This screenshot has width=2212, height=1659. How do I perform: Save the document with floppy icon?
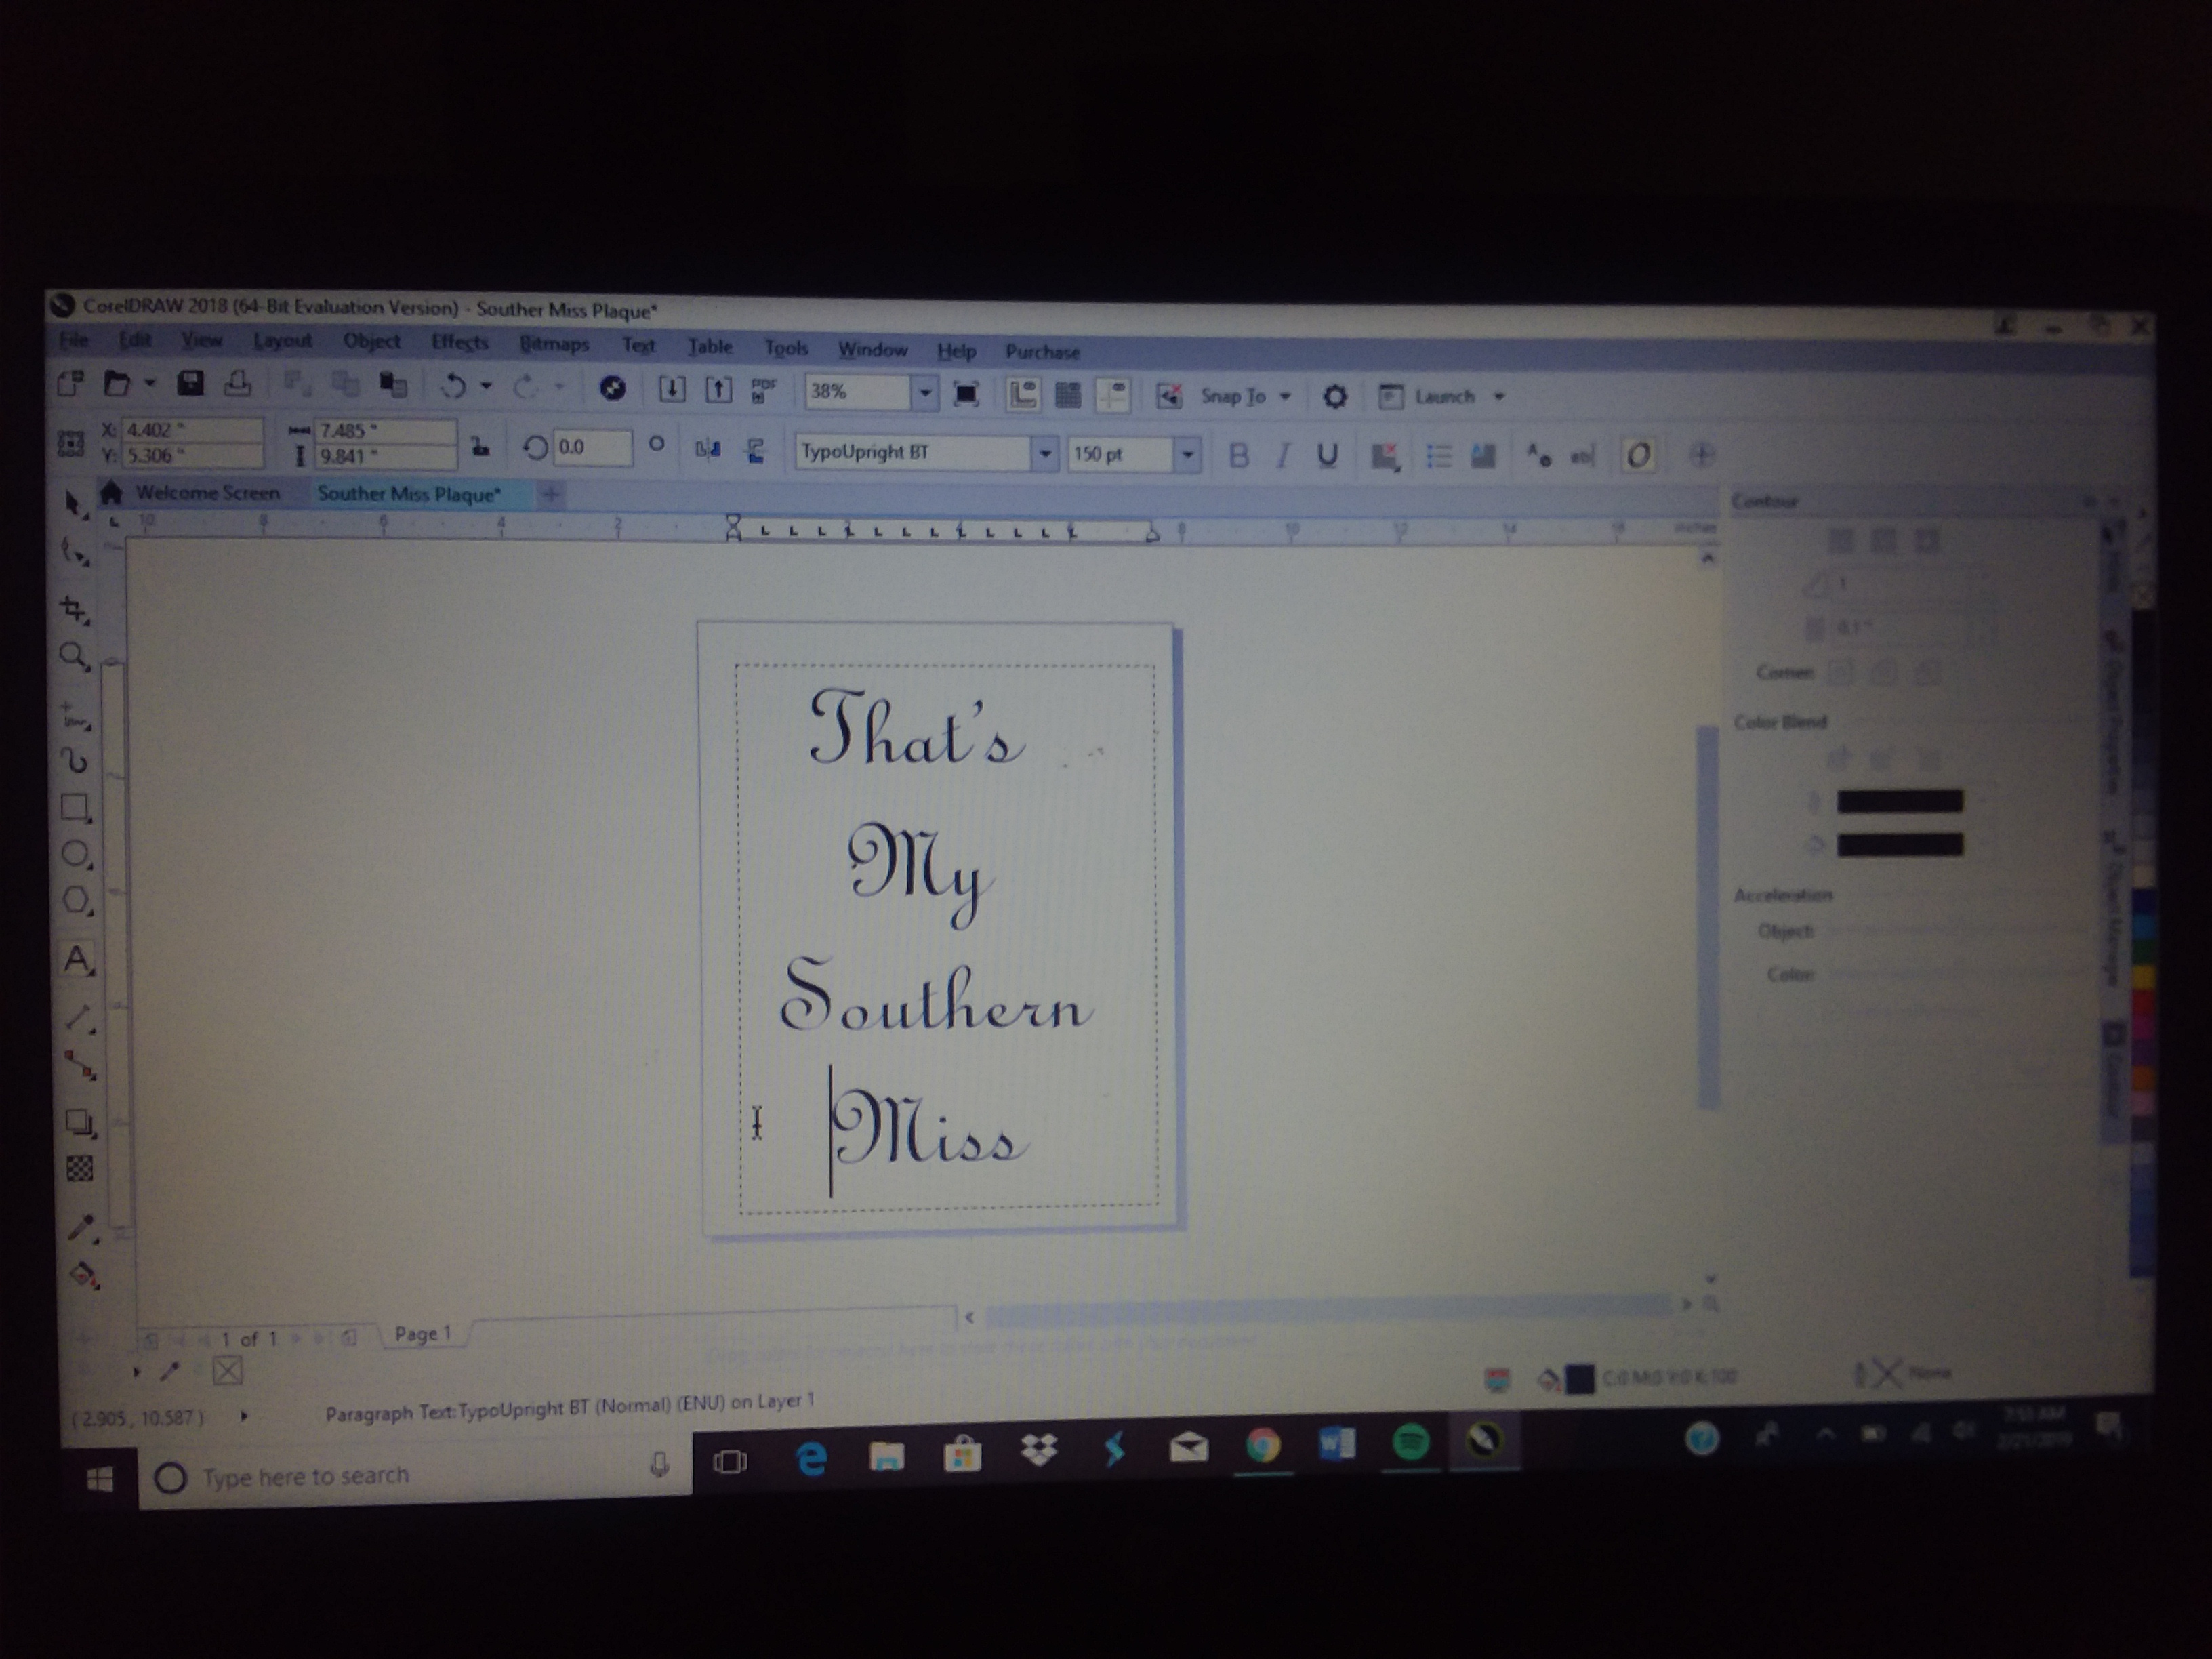190,384
